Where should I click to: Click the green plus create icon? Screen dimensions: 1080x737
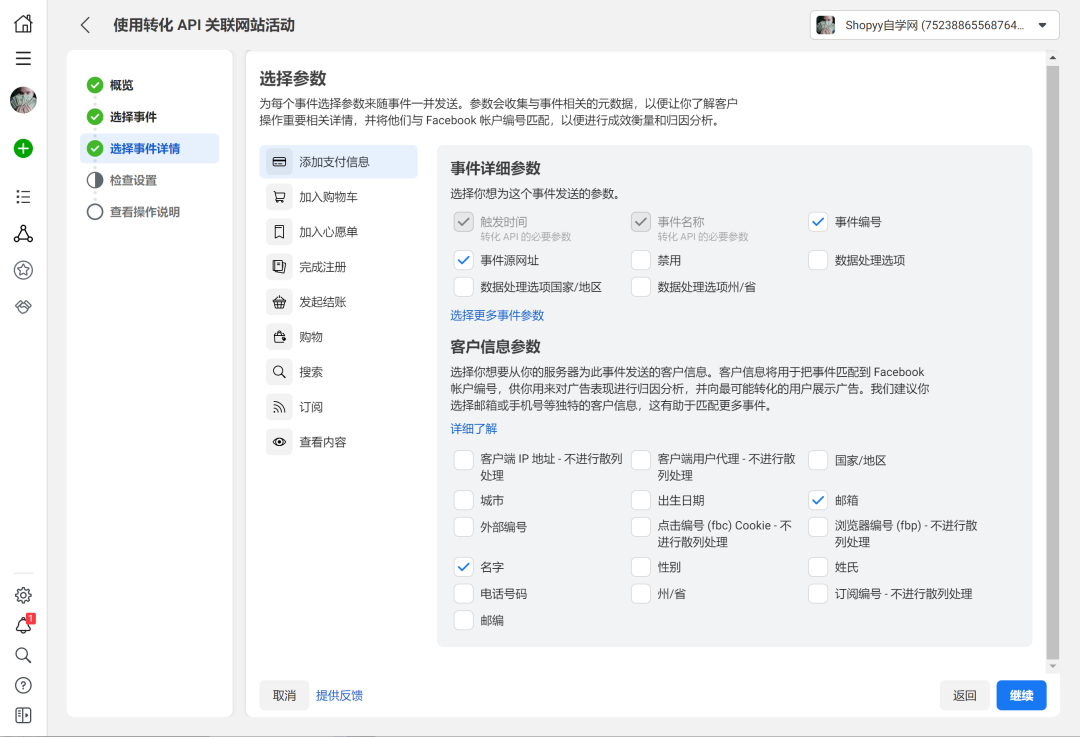tap(23, 148)
